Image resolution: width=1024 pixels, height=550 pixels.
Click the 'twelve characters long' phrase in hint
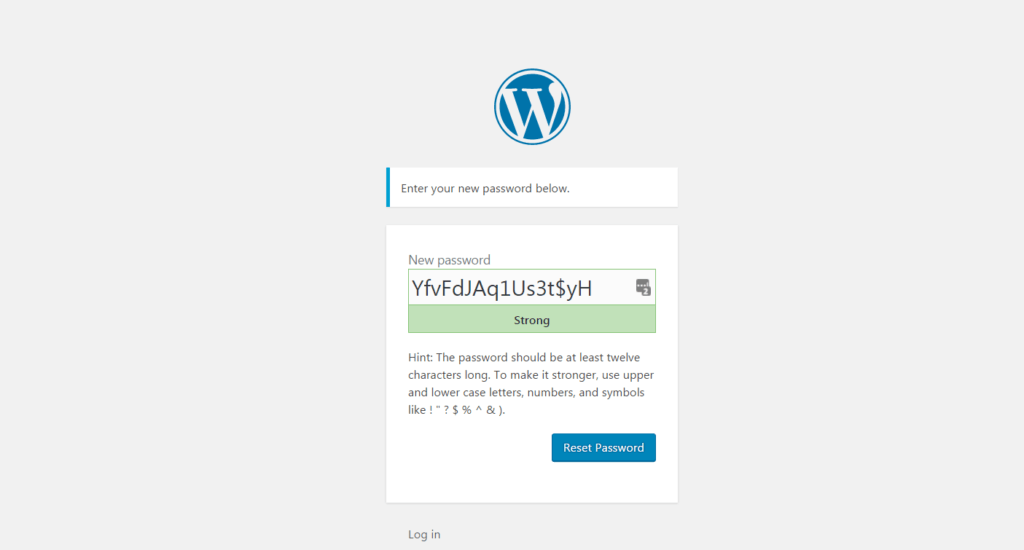(531, 366)
